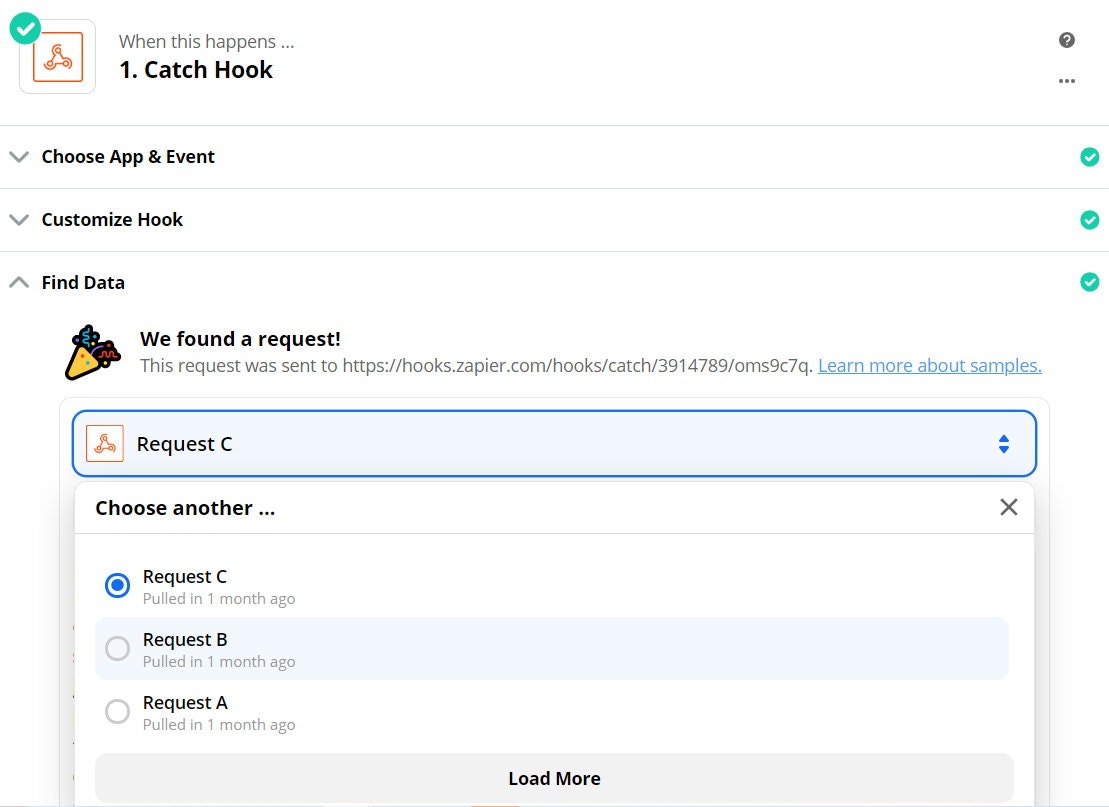Expand the Customize Hook section
1109x807 pixels.
[19, 220]
